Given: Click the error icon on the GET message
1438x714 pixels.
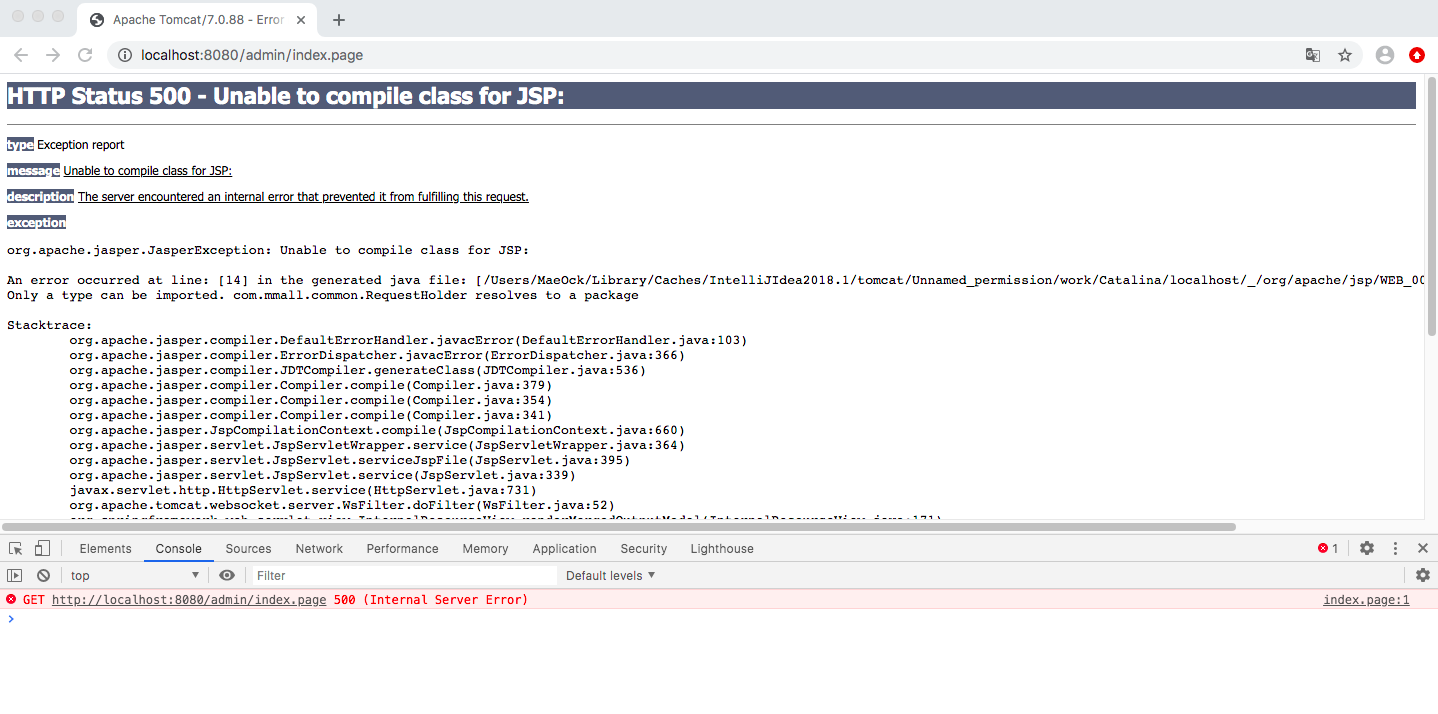Looking at the screenshot, I should tap(11, 599).
